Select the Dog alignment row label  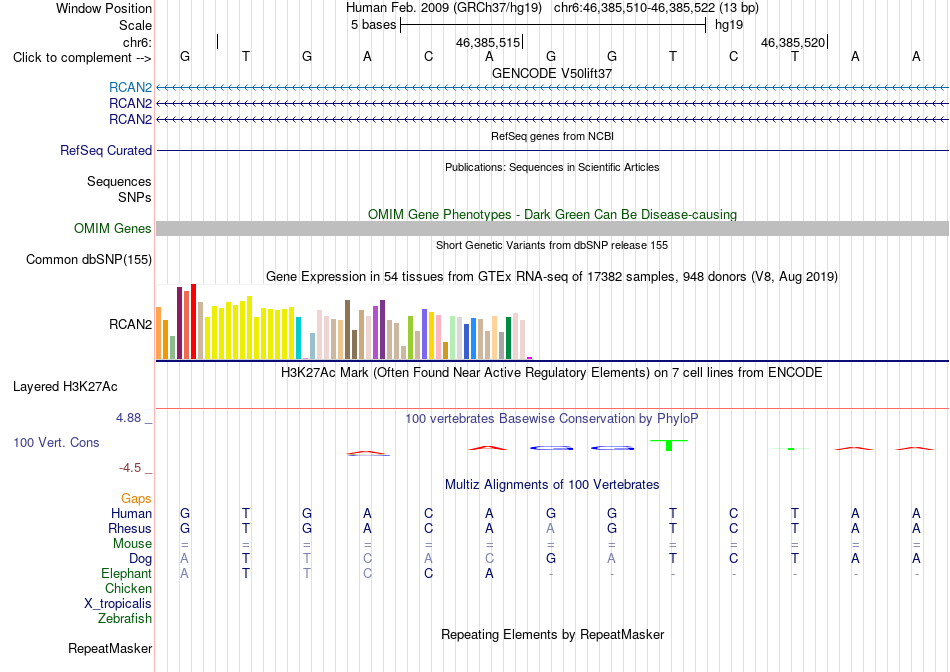[x=141, y=559]
